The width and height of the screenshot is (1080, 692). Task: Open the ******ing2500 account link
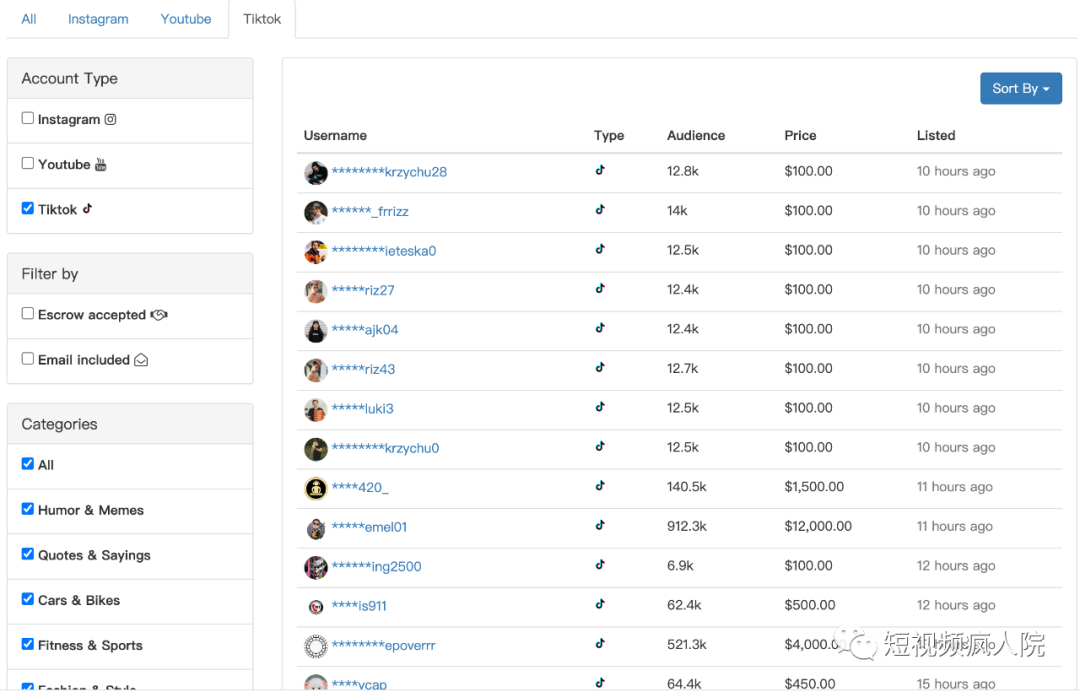[x=376, y=567]
